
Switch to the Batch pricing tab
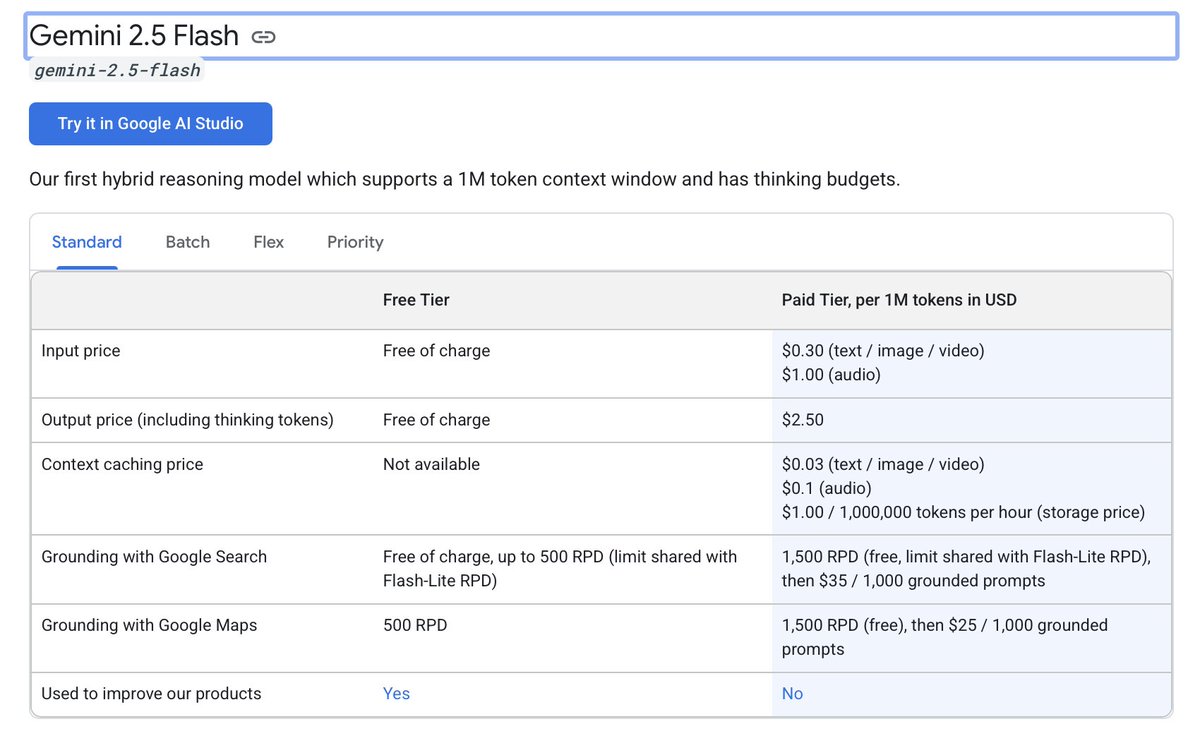pyautogui.click(x=188, y=242)
